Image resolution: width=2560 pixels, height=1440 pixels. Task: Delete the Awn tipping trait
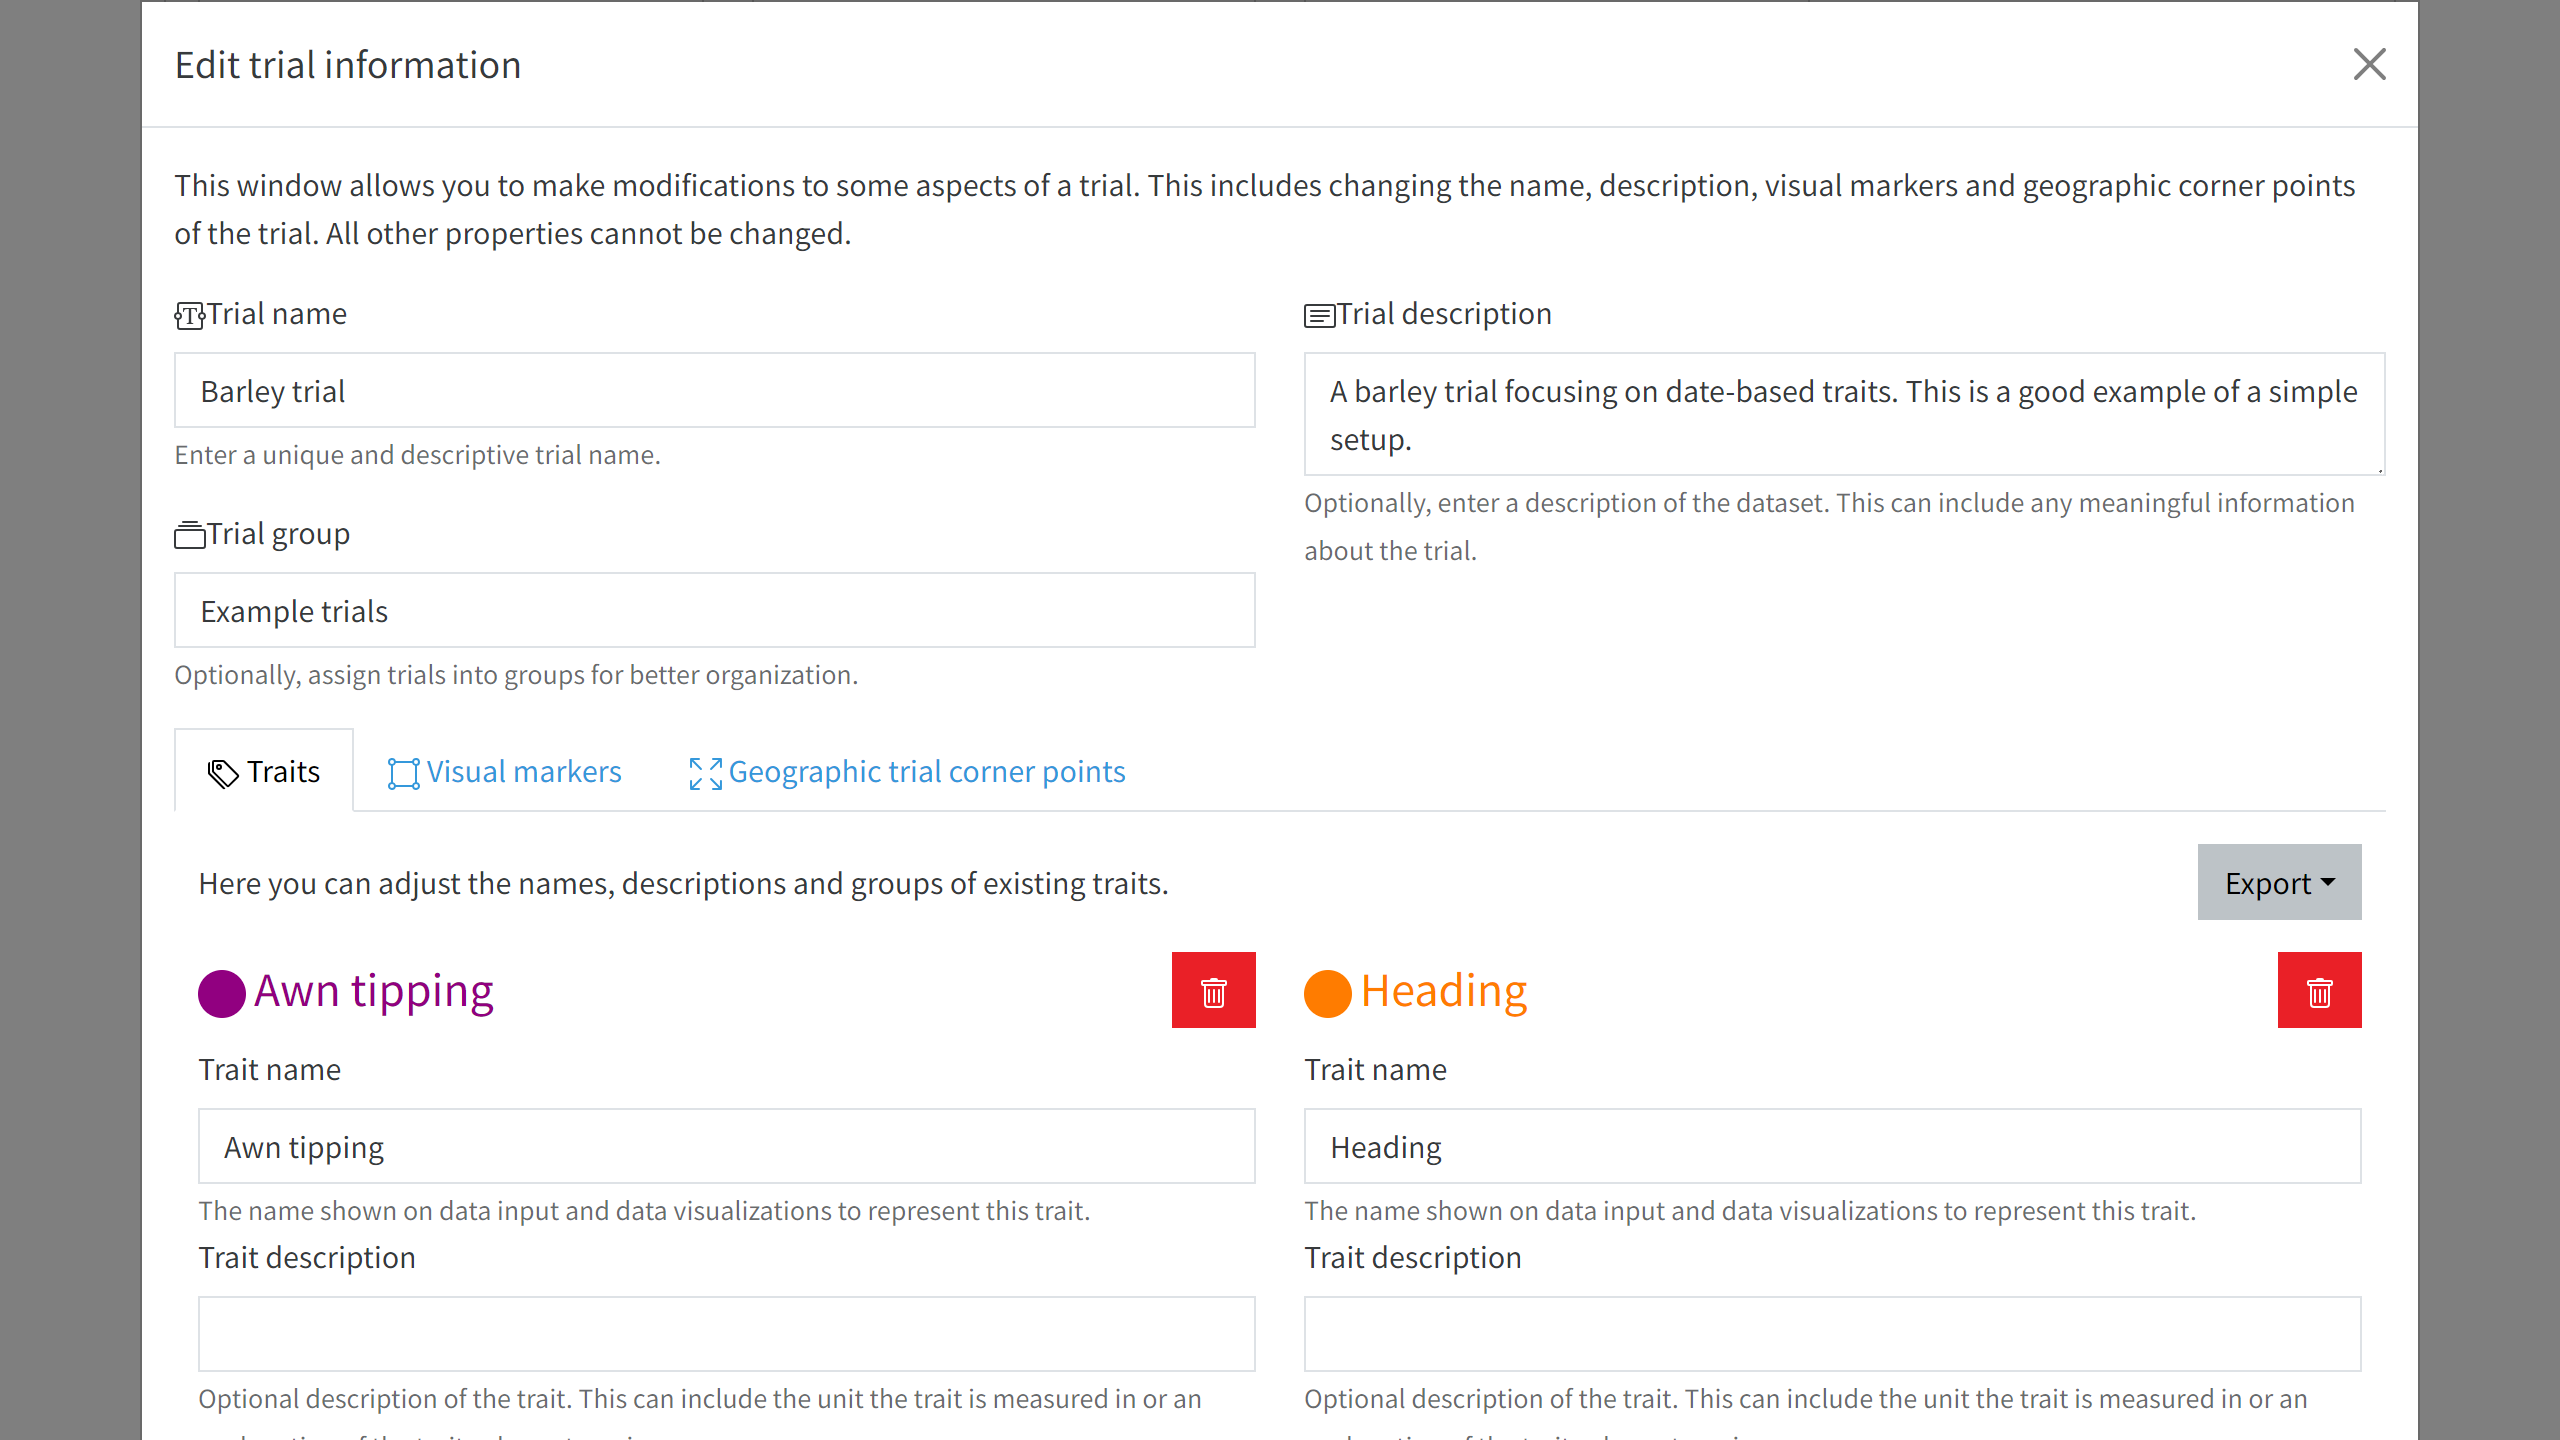coord(1213,990)
